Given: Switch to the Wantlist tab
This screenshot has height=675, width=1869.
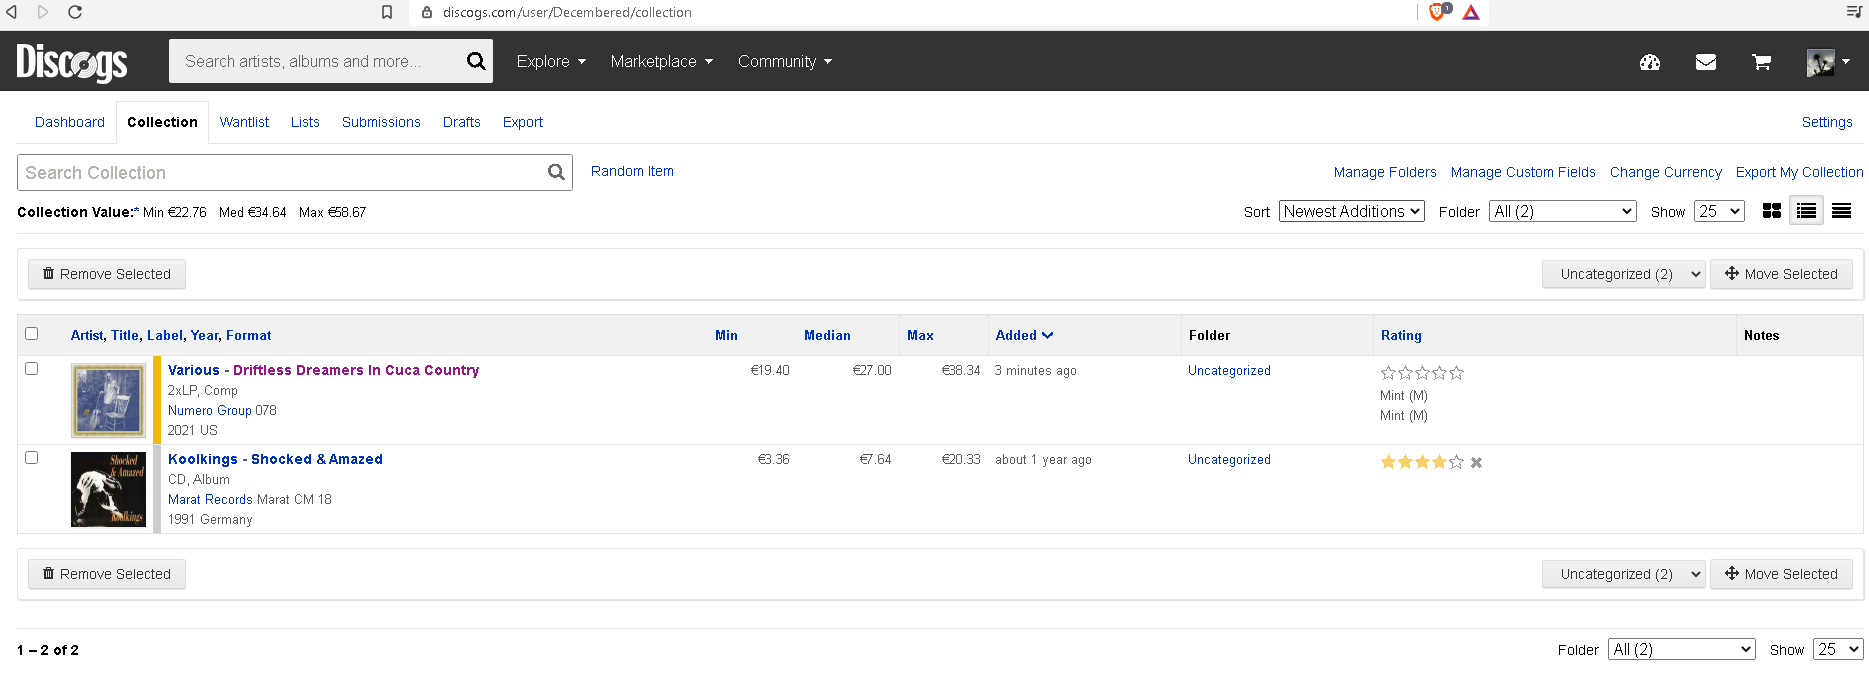Looking at the screenshot, I should (244, 122).
